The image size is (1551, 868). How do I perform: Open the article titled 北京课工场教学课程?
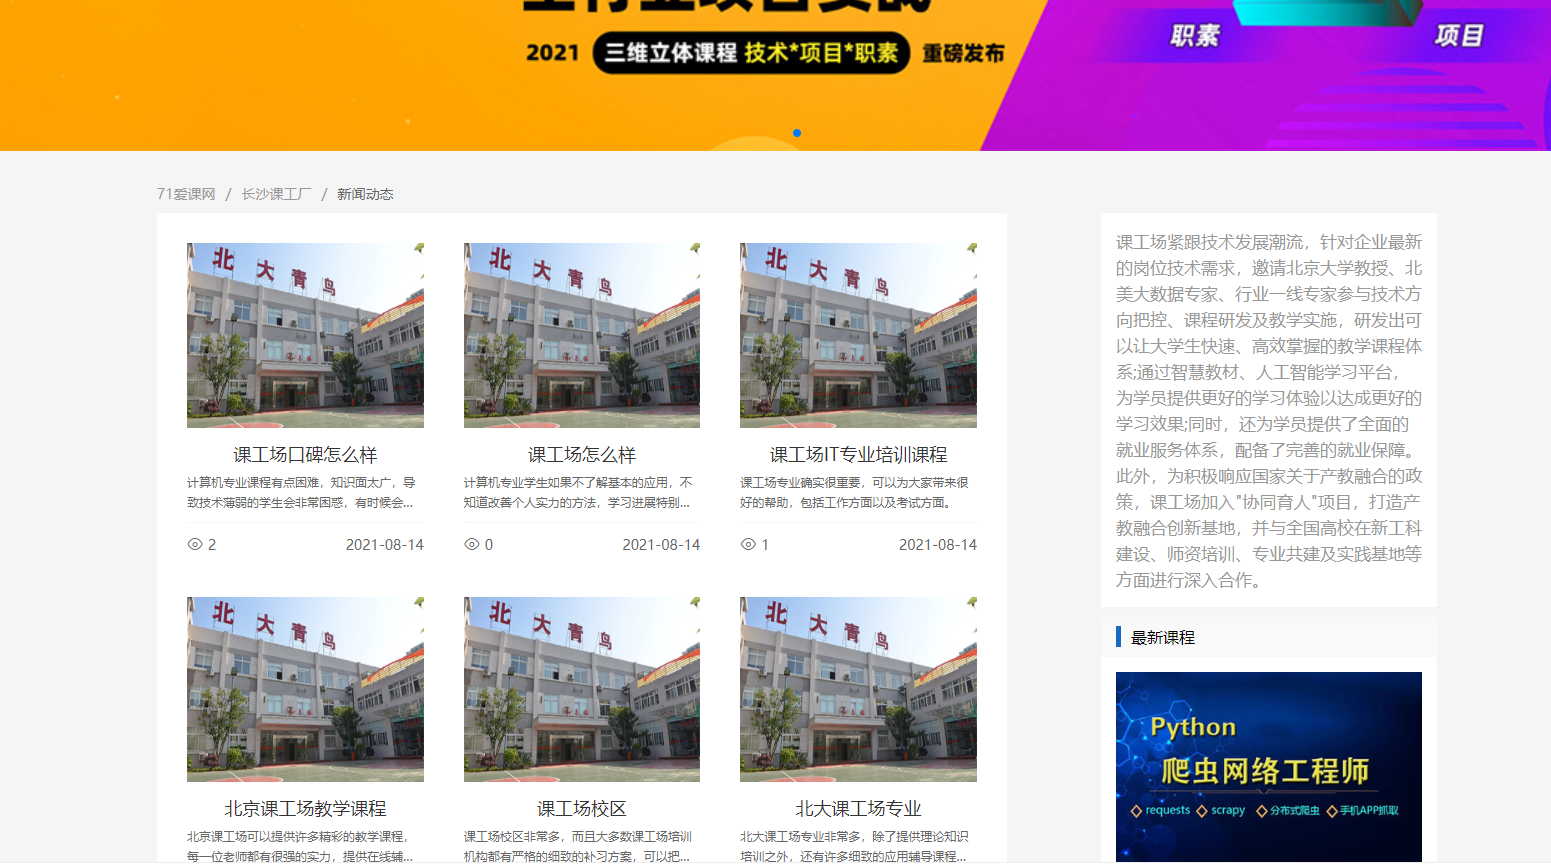coord(305,809)
